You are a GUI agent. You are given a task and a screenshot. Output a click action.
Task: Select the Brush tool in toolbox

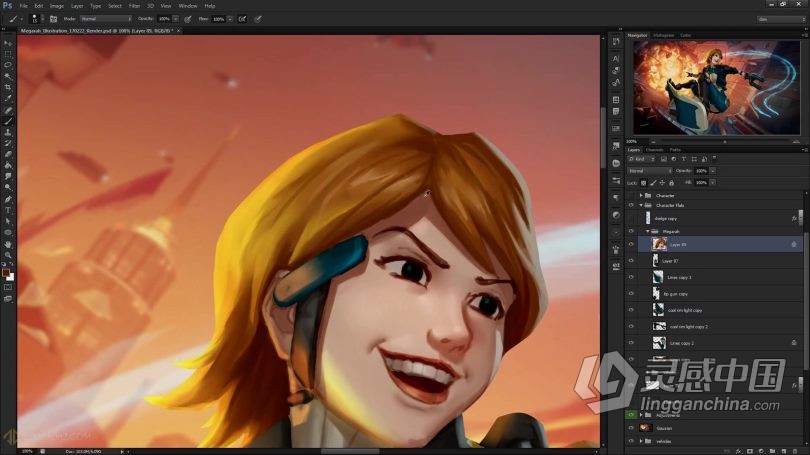[8, 121]
